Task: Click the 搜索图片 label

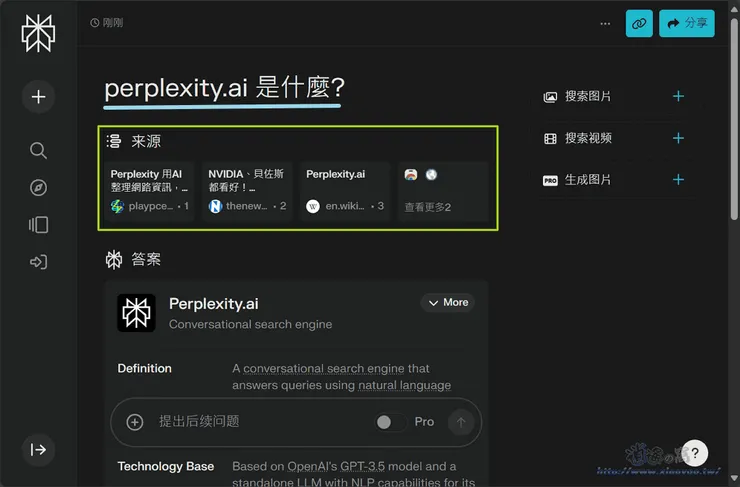Action: pyautogui.click(x=588, y=96)
